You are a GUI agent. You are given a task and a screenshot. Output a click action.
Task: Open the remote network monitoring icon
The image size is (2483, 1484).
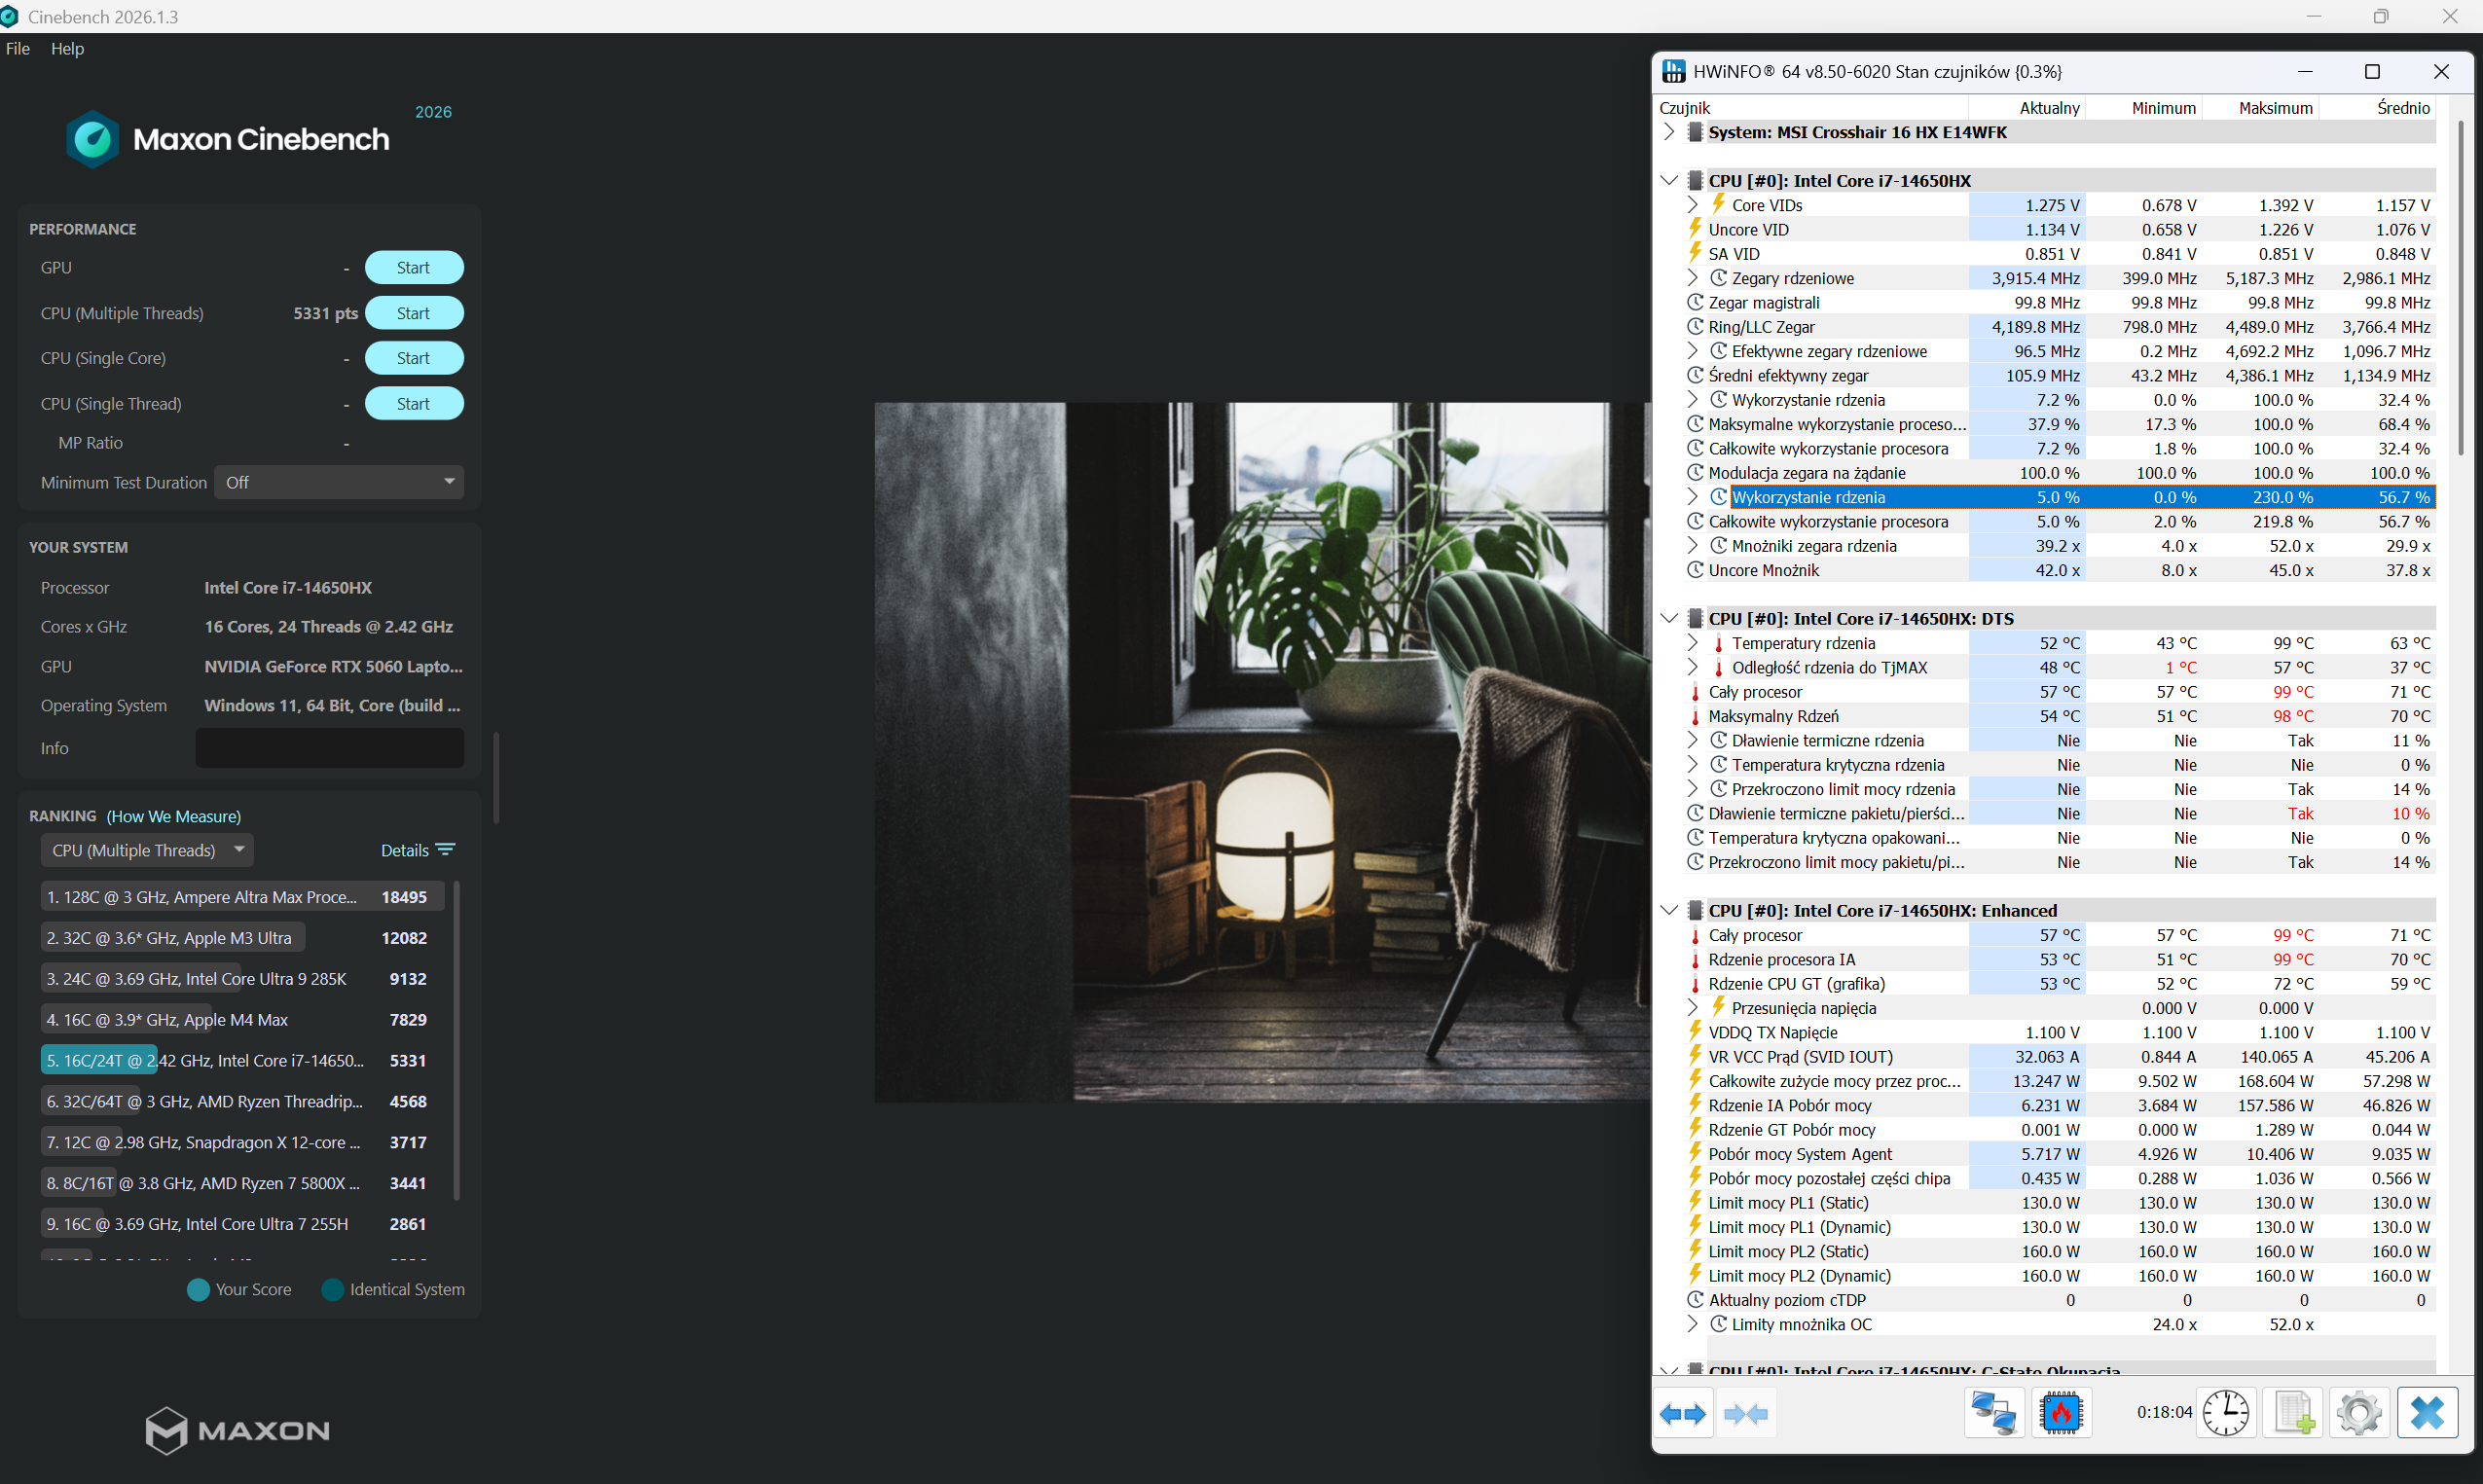click(x=1993, y=1414)
